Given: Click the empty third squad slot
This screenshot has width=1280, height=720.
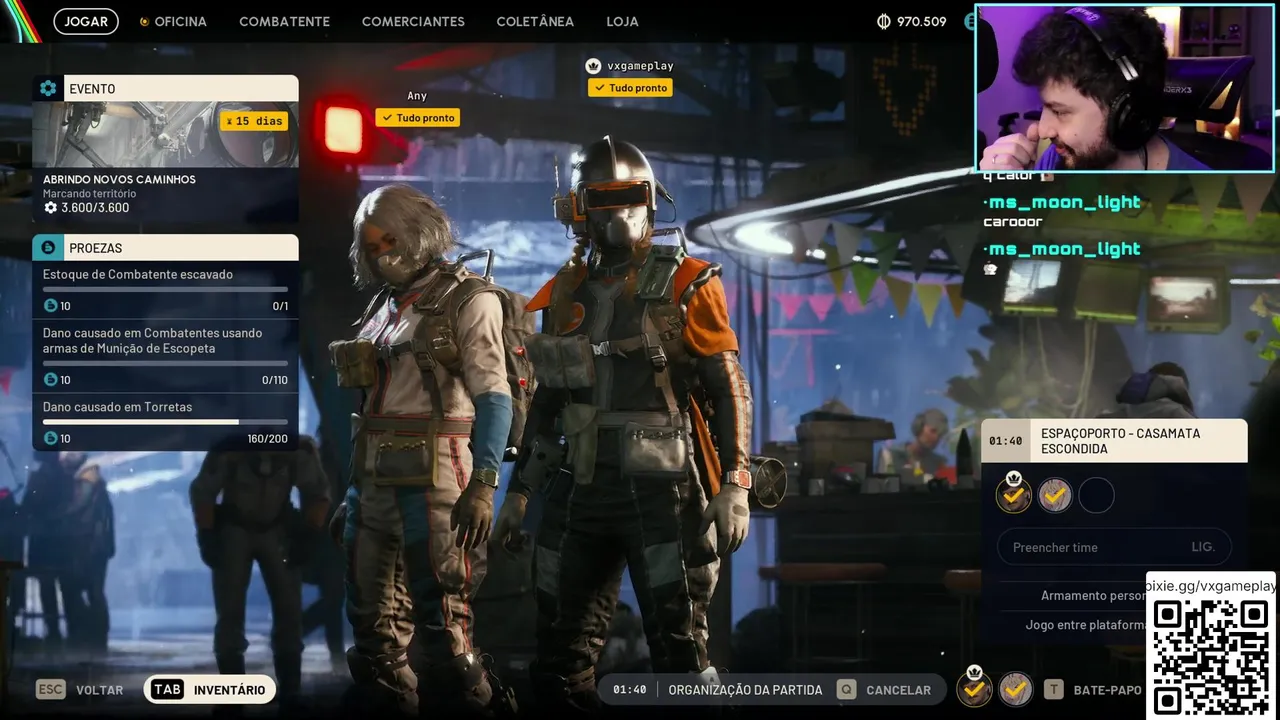Looking at the screenshot, I should click(x=1096, y=495).
